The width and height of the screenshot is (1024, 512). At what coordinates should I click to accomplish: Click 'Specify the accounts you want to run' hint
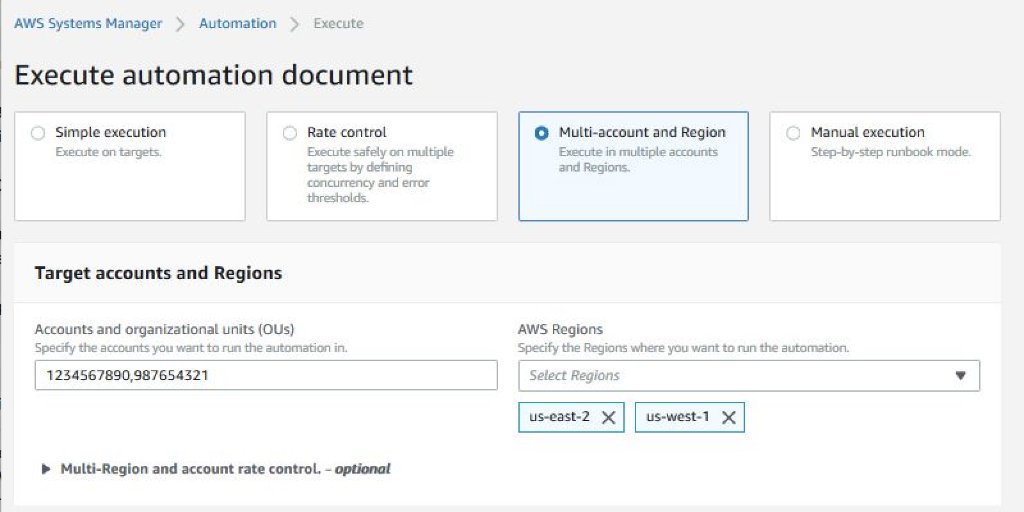point(191,348)
